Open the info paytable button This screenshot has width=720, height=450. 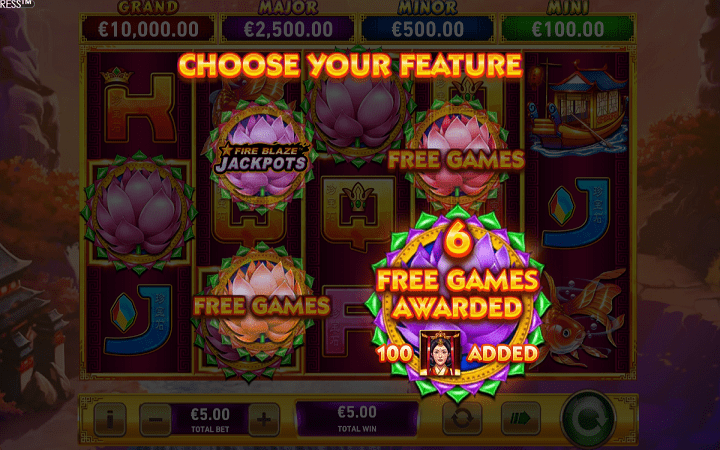(x=110, y=419)
